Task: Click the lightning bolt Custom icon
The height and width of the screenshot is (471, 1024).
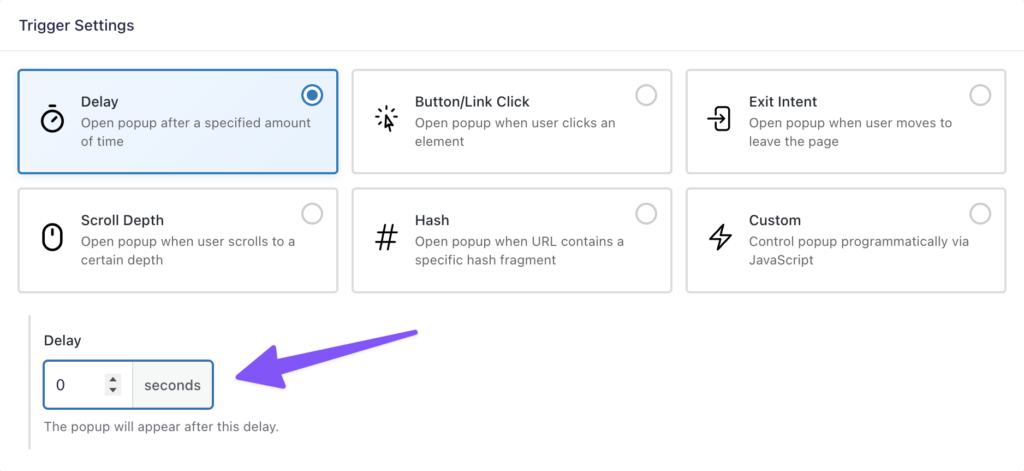Action: (x=719, y=238)
